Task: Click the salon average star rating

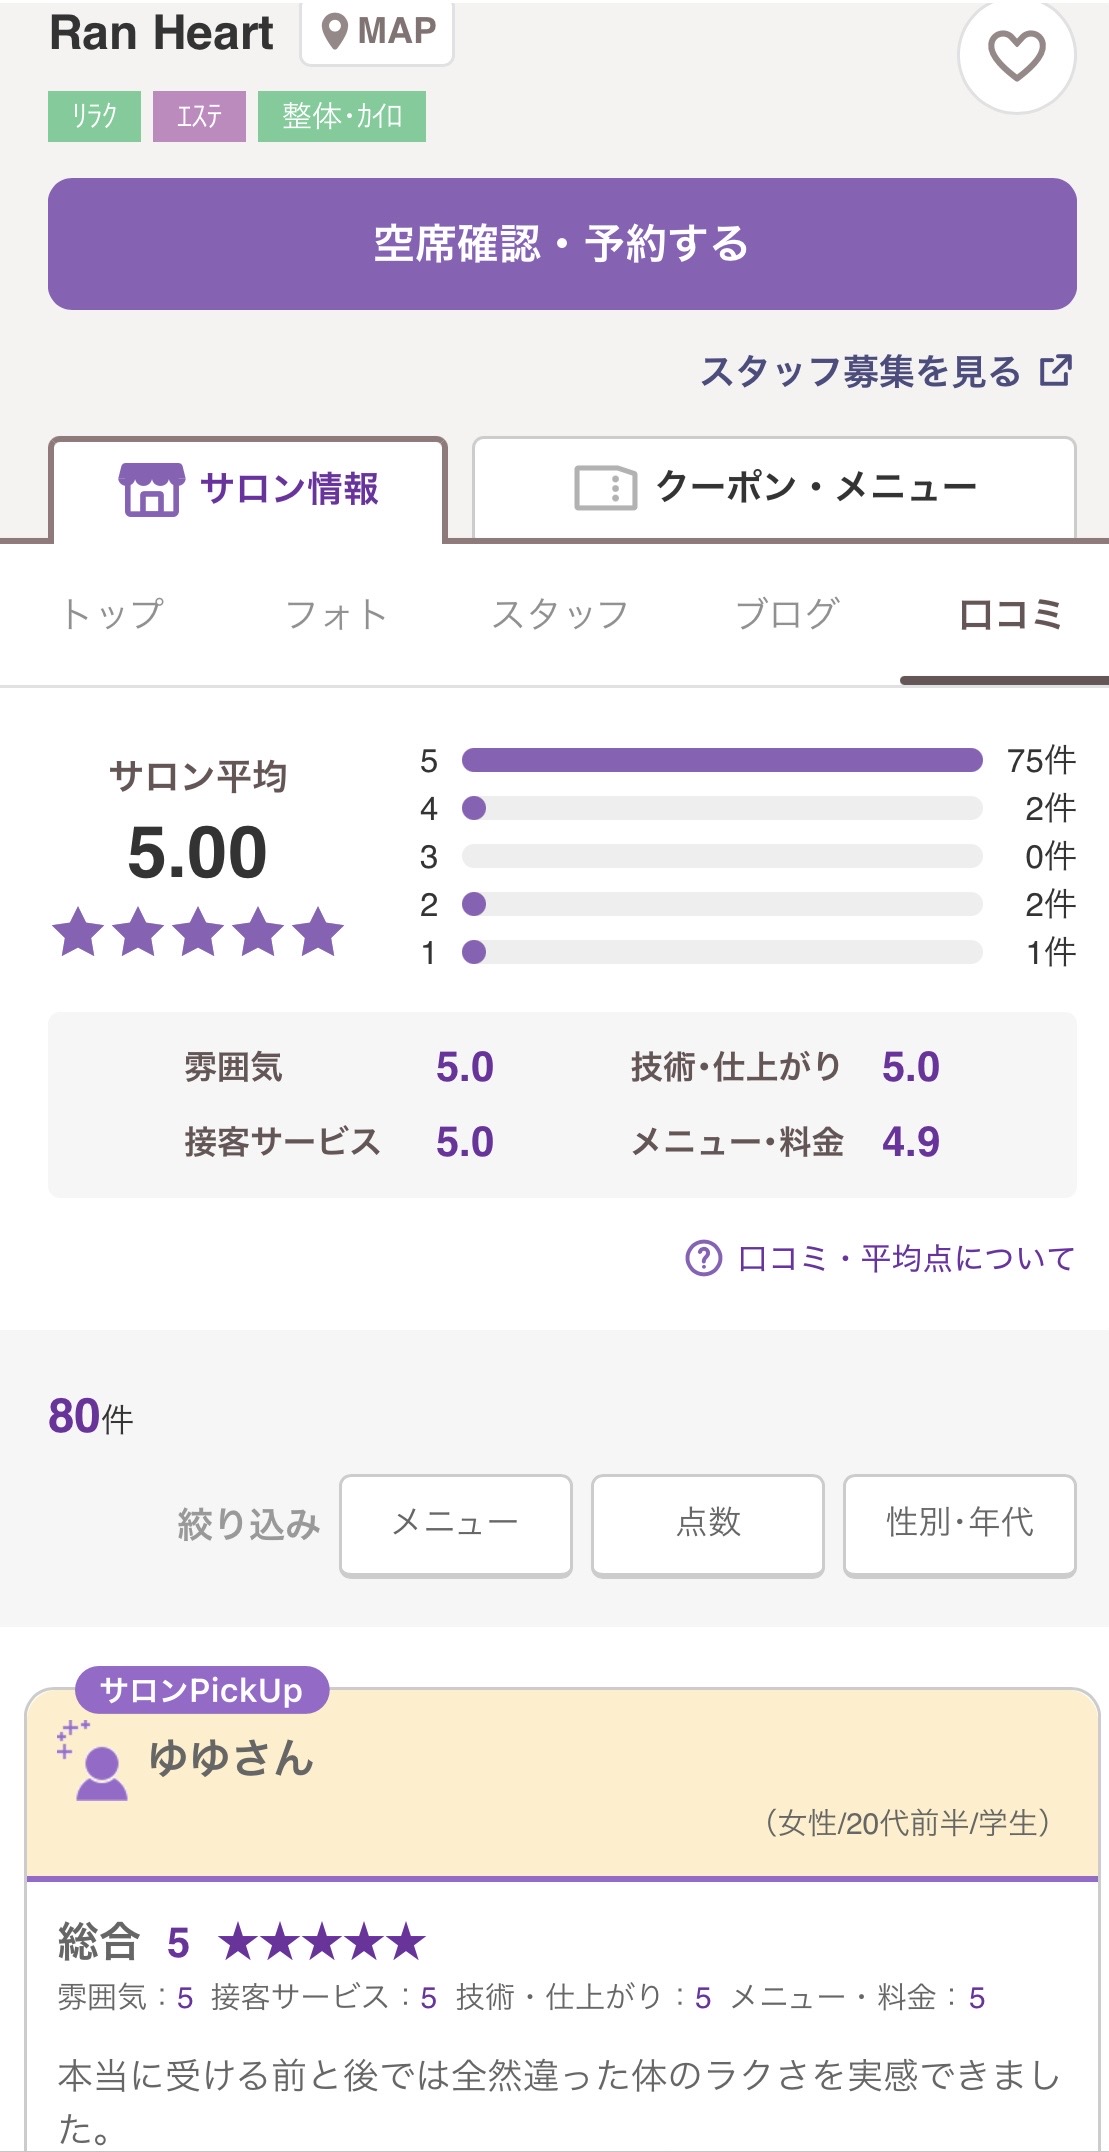Action: coord(198,932)
